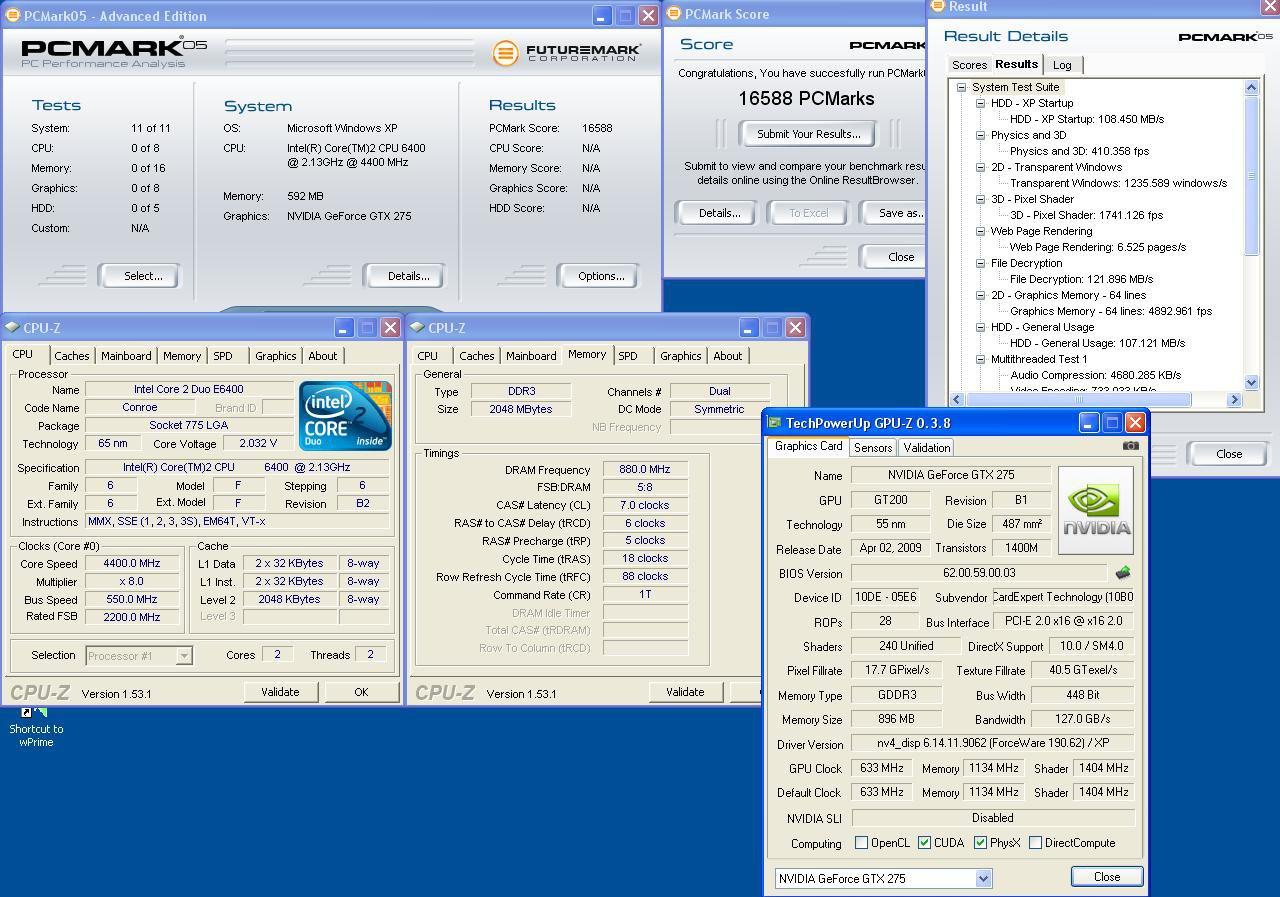The height and width of the screenshot is (897, 1280).
Task: Click the Result tree scroll up arrow
Action: 1251,87
